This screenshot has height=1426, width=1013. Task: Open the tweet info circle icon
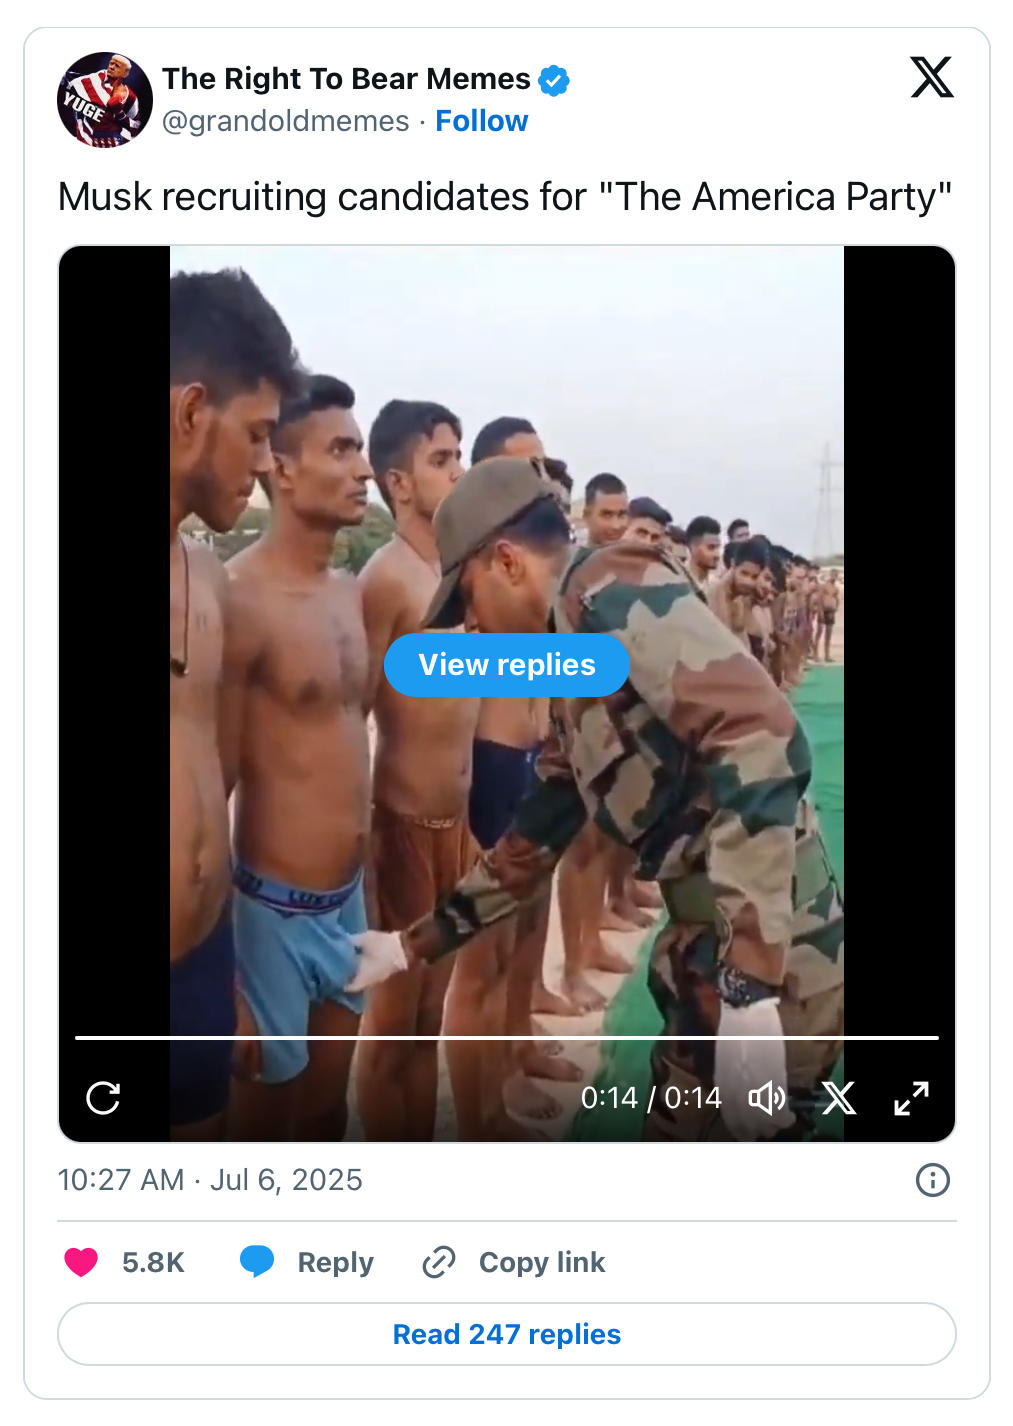tap(933, 1180)
